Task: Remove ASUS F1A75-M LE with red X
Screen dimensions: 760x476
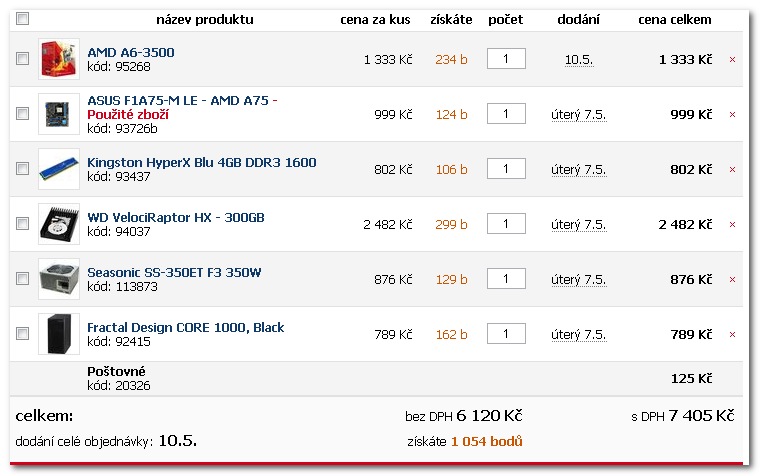Action: click(x=732, y=114)
